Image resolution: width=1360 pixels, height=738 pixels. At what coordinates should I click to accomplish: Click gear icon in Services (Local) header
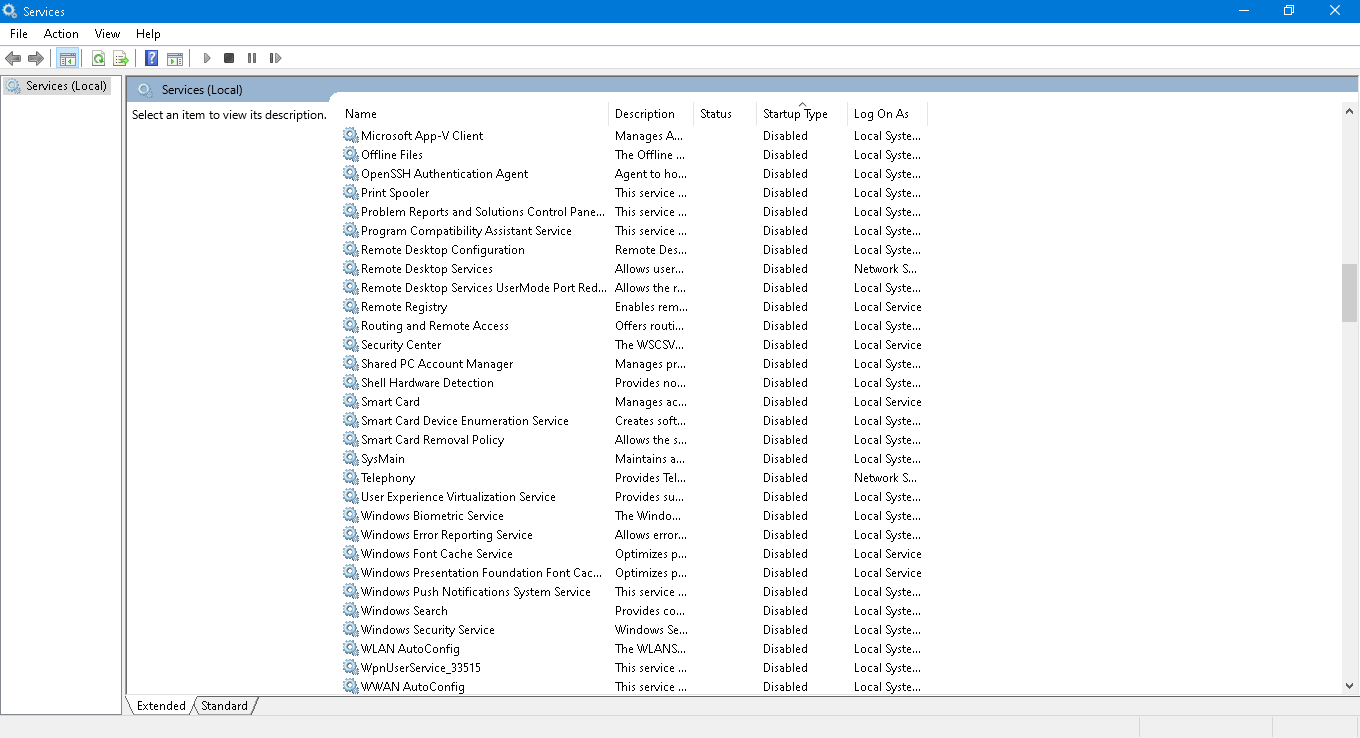click(145, 90)
